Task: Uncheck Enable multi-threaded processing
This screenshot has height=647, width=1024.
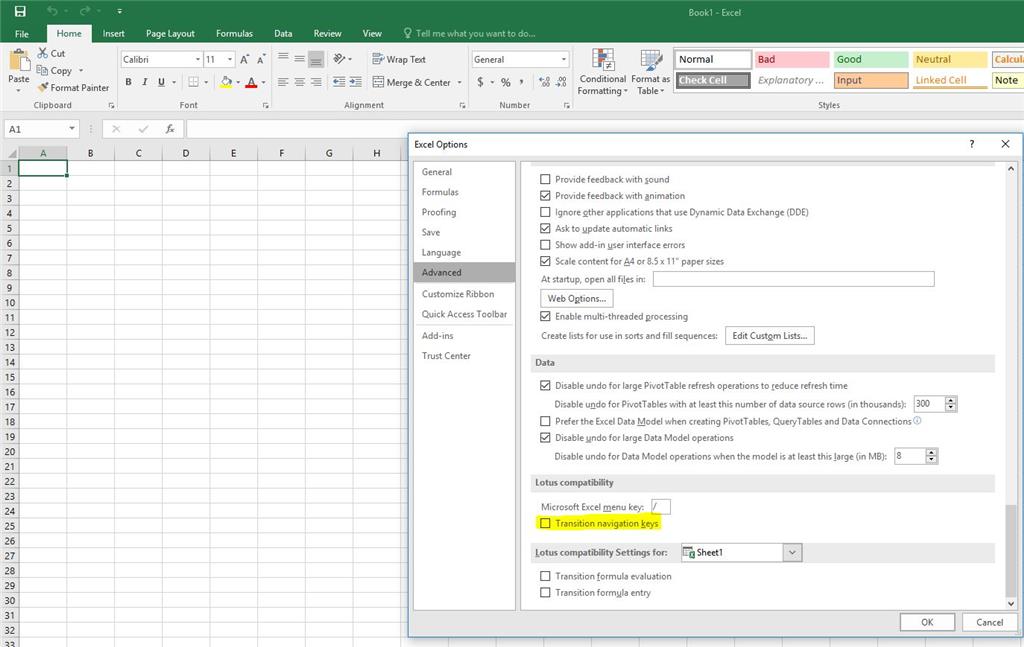Action: tap(545, 316)
